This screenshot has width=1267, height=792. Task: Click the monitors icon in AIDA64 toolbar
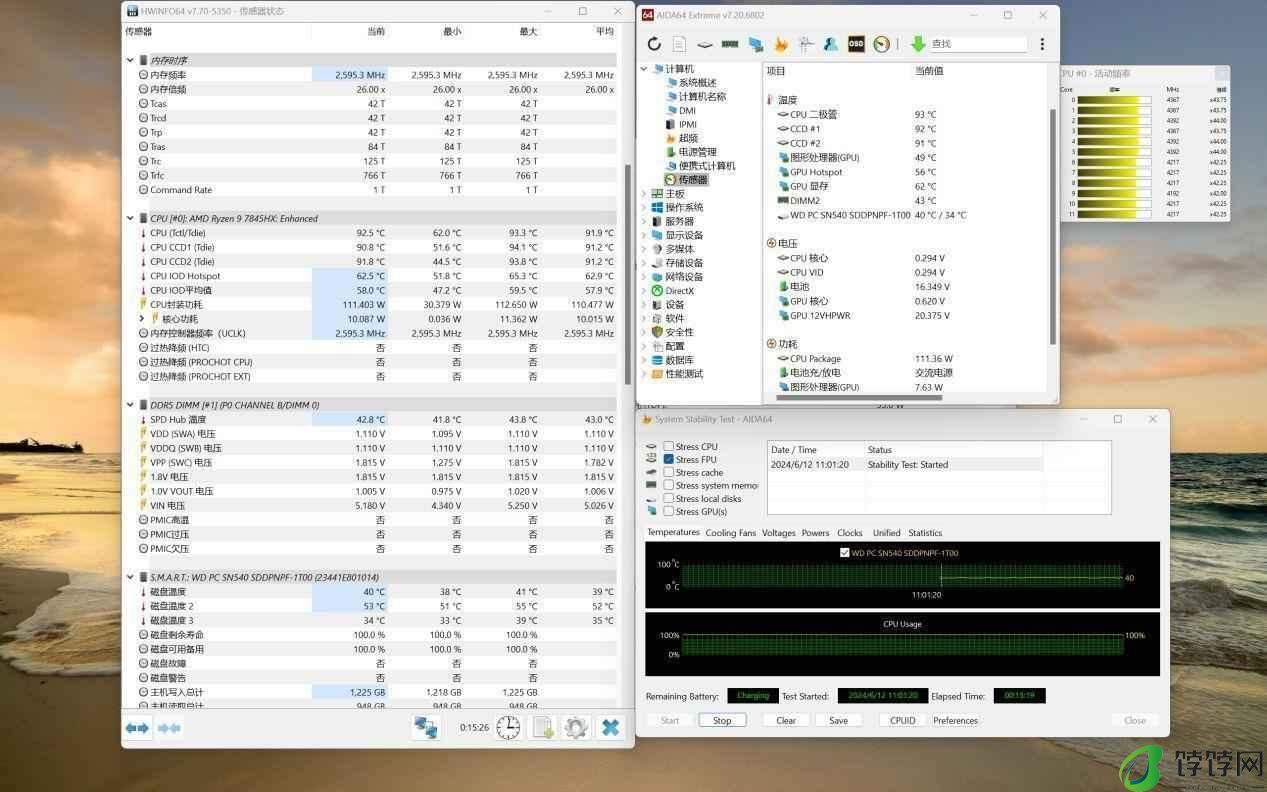756,44
